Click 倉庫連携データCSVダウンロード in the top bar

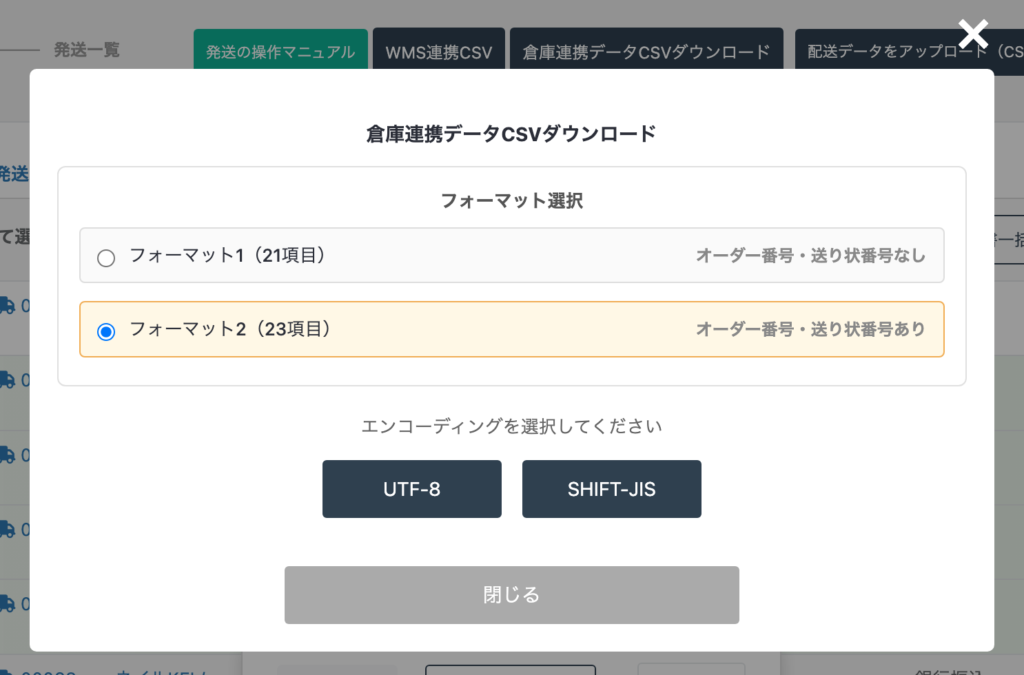point(646,52)
